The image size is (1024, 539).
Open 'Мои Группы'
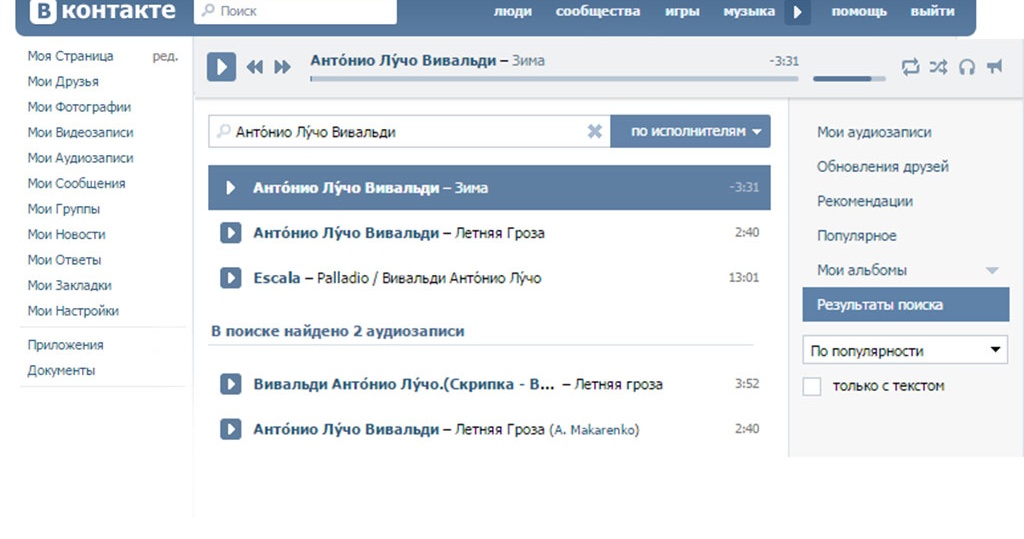click(64, 209)
